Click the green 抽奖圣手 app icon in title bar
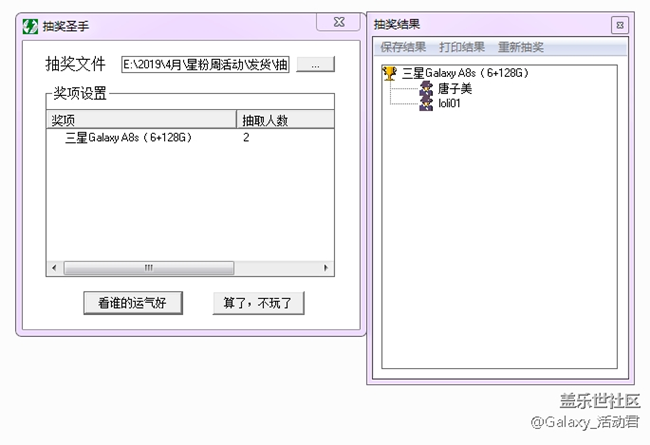This screenshot has height=445, width=650. pos(31,26)
